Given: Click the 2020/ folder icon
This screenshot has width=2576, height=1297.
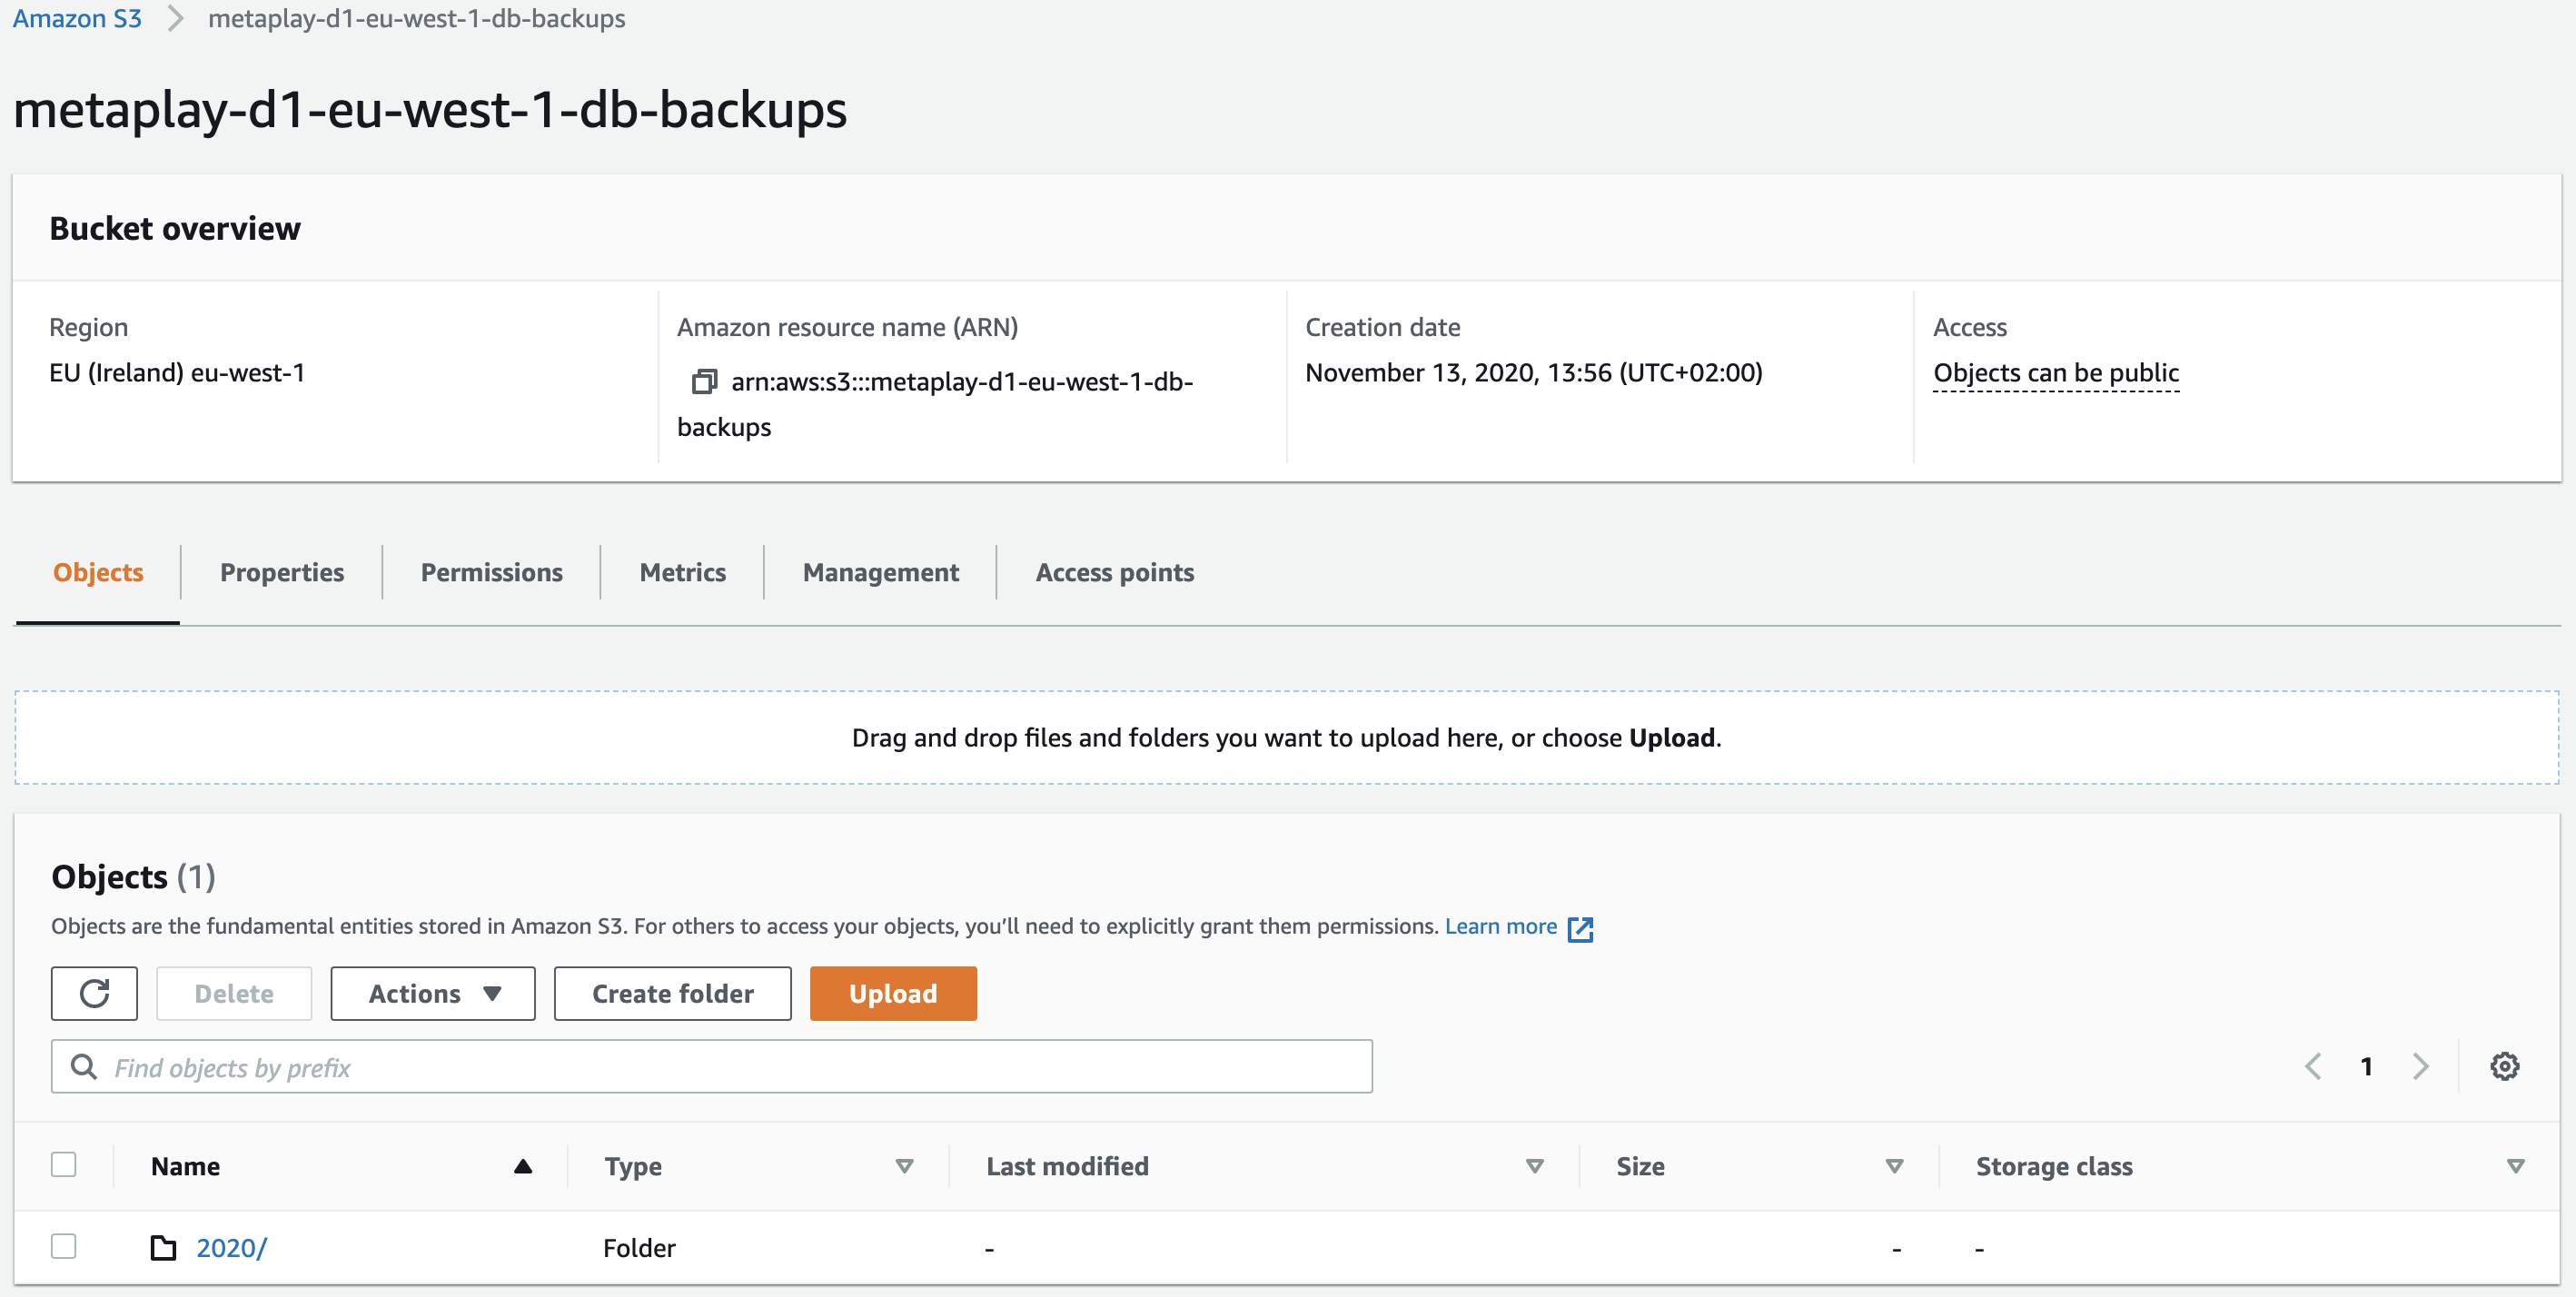Looking at the screenshot, I should (163, 1248).
